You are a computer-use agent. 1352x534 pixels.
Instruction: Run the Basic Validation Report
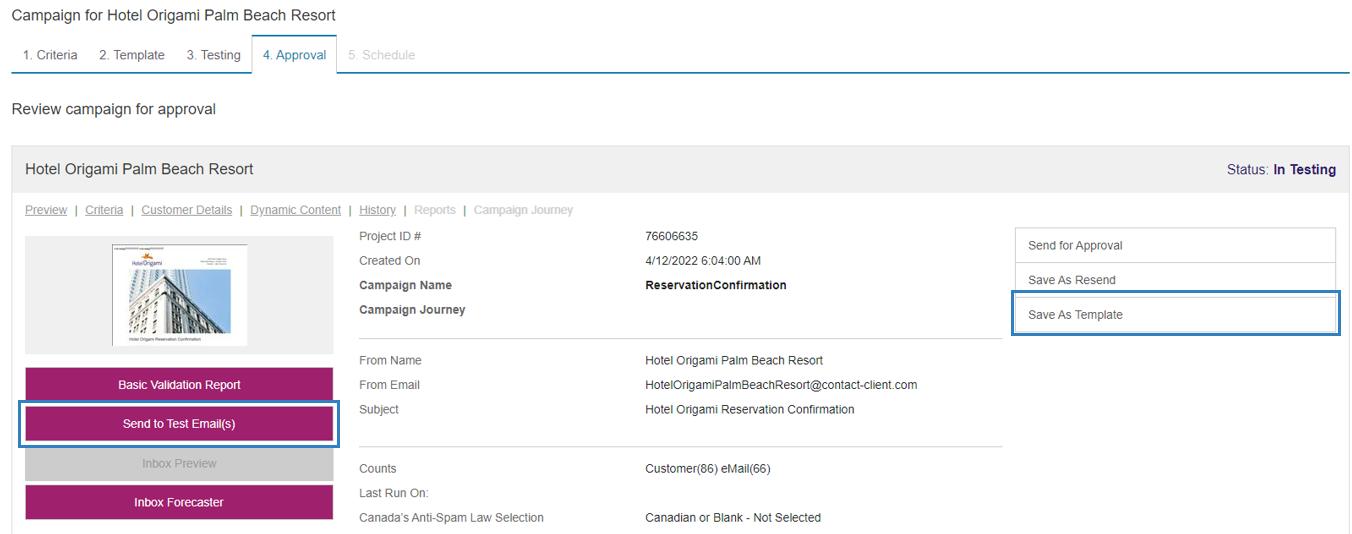(x=179, y=385)
